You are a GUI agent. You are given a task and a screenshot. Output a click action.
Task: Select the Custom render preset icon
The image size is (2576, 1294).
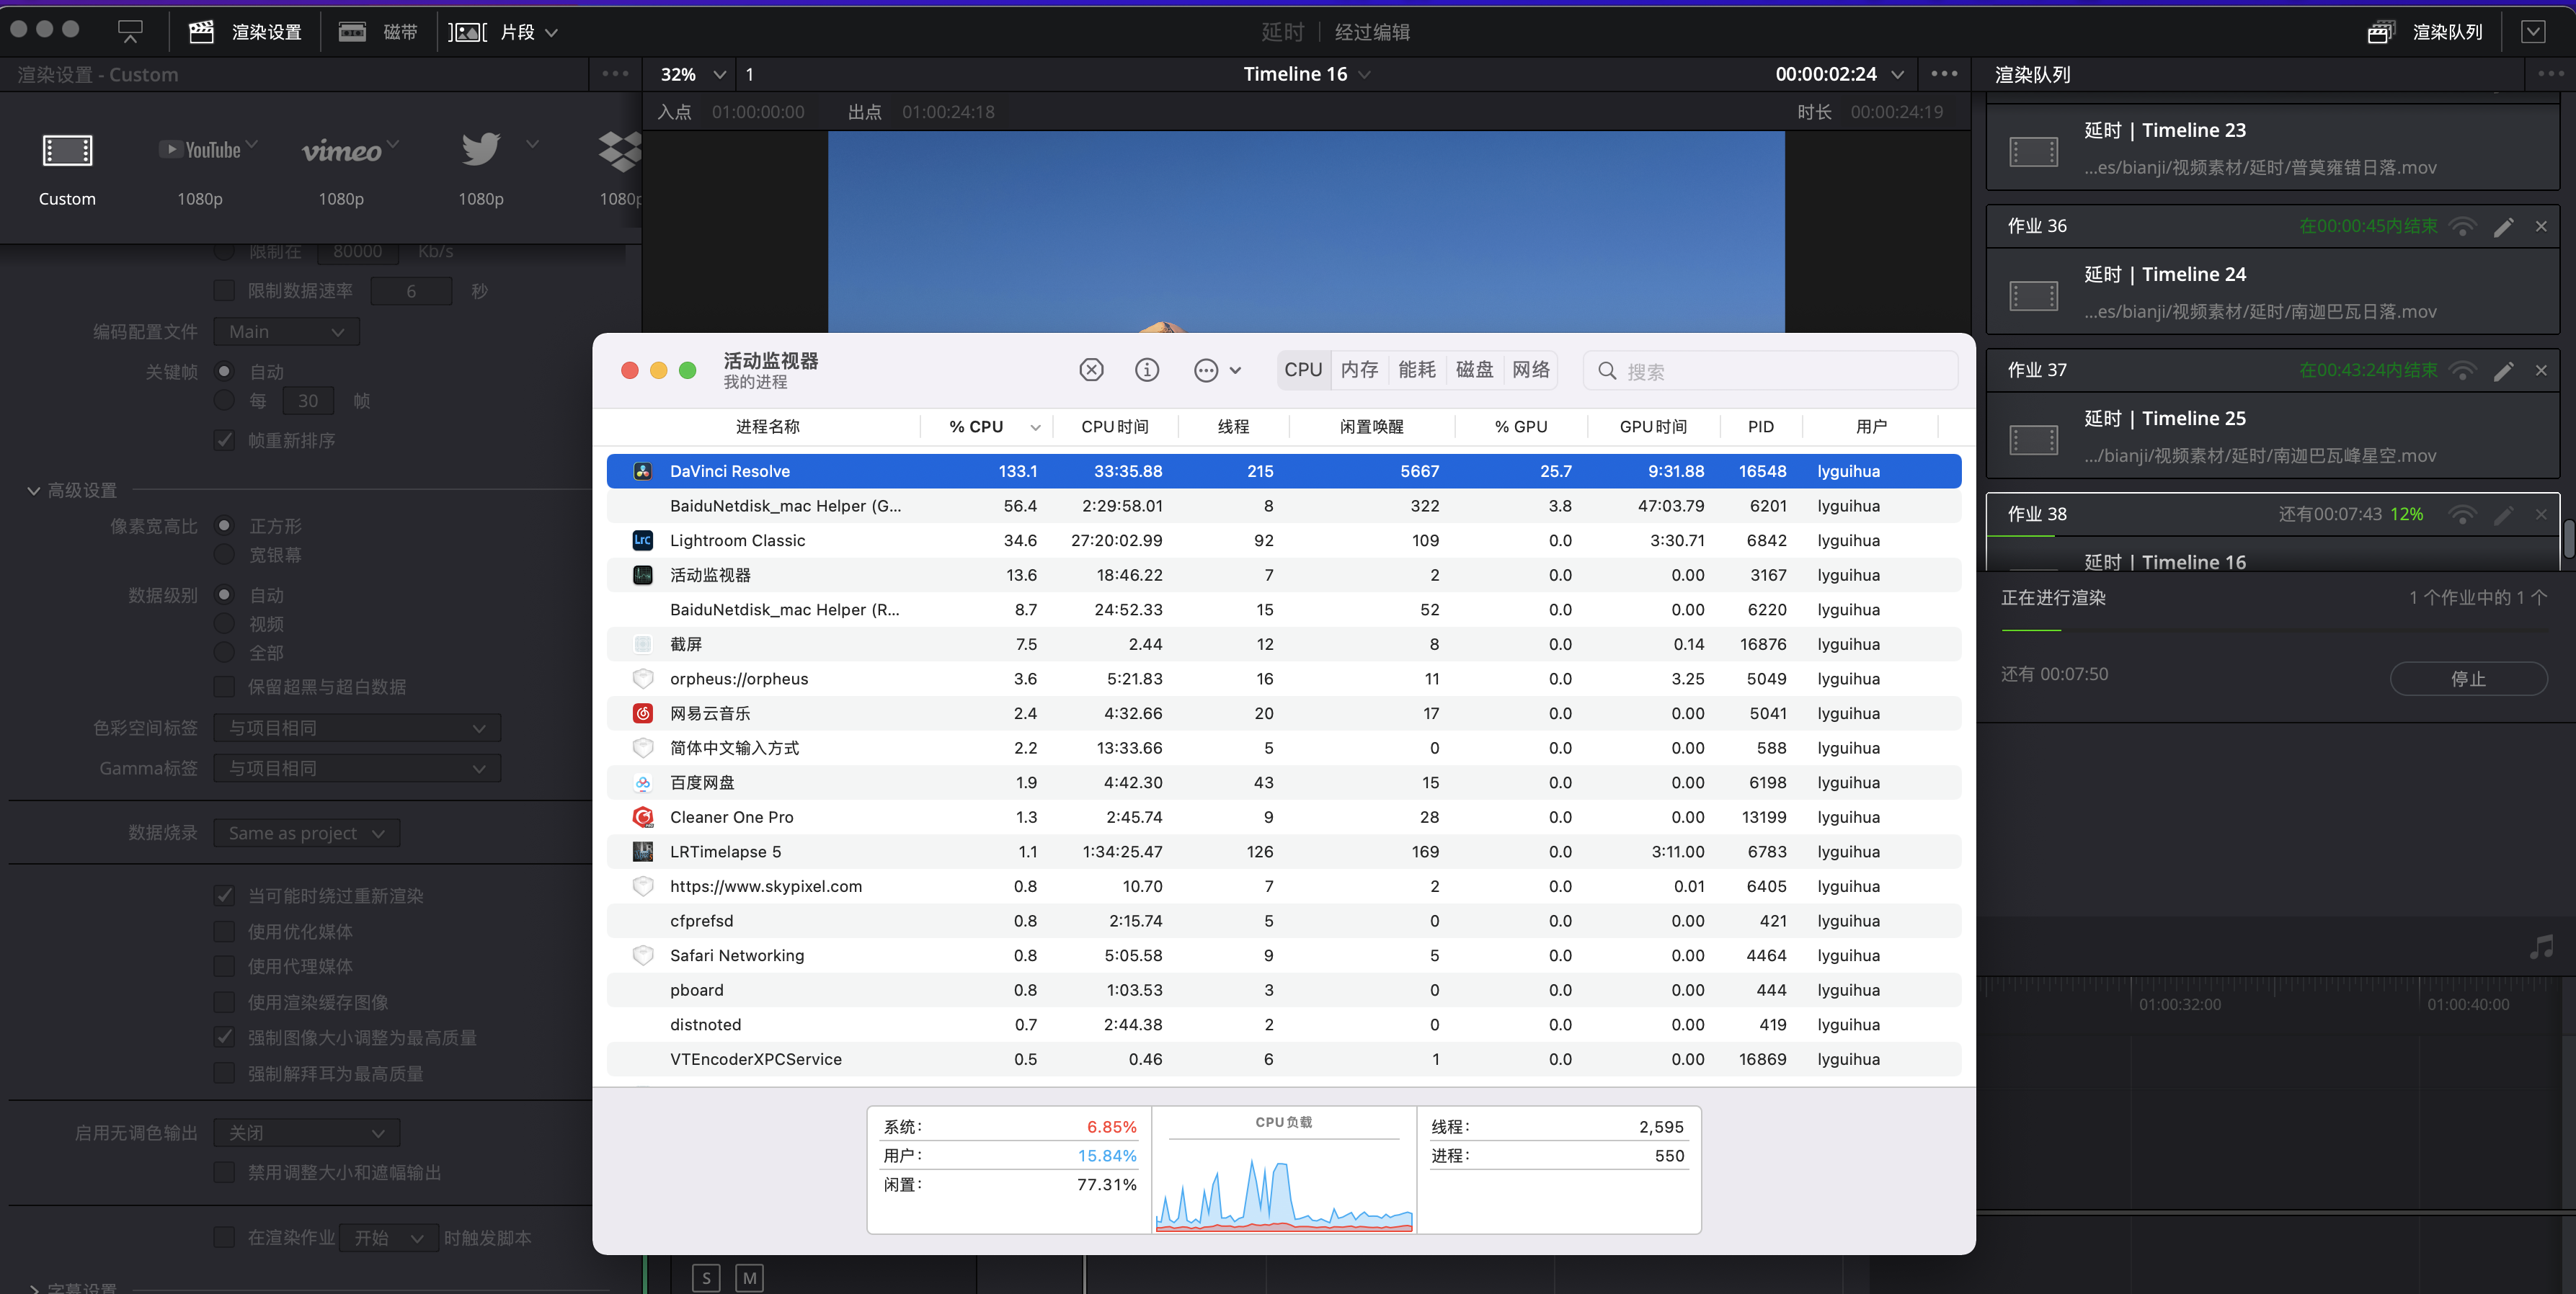[x=67, y=151]
